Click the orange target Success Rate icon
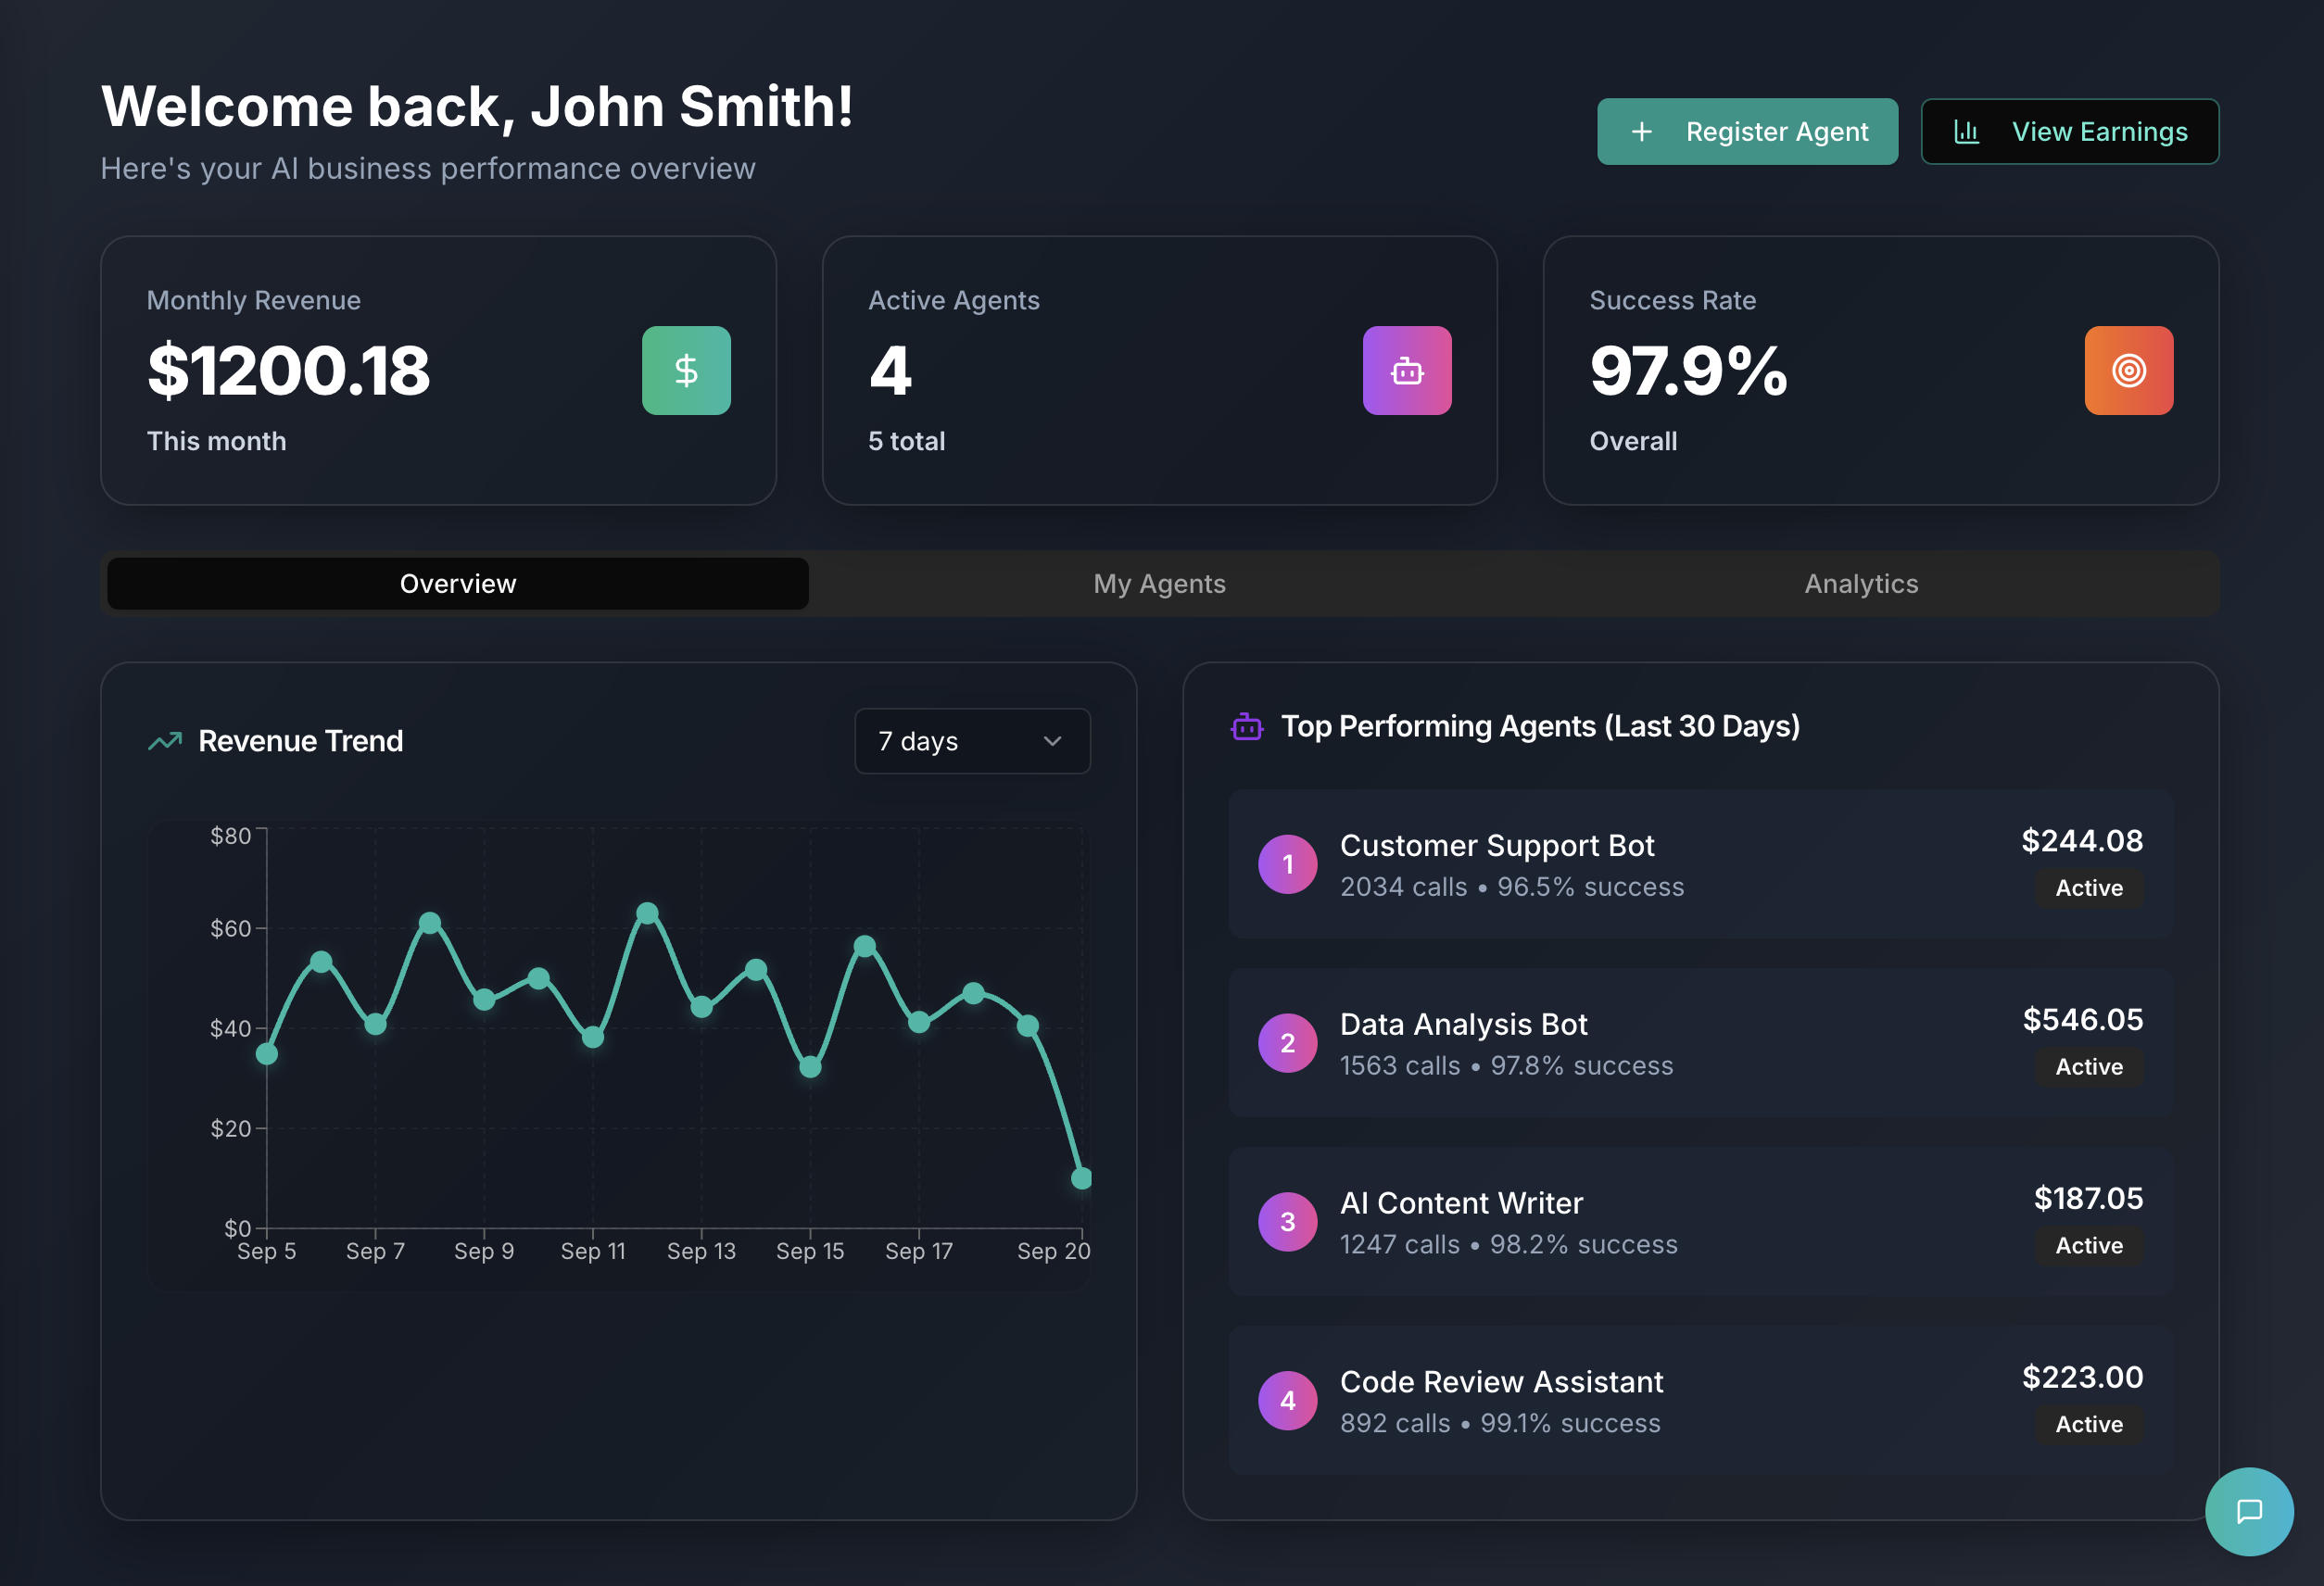2324x1586 pixels. pyautogui.click(x=2128, y=371)
